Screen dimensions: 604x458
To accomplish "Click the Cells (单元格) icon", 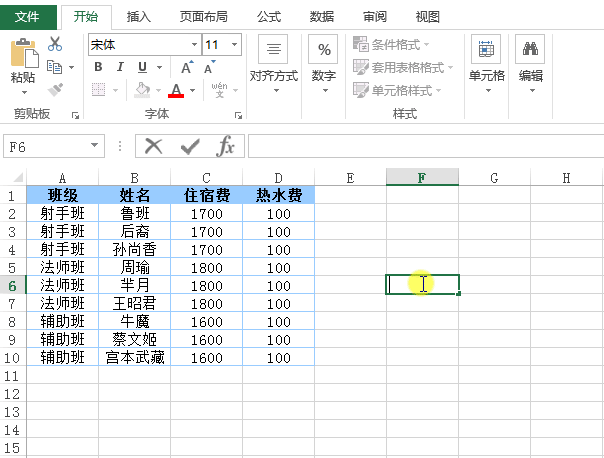I will [x=486, y=49].
